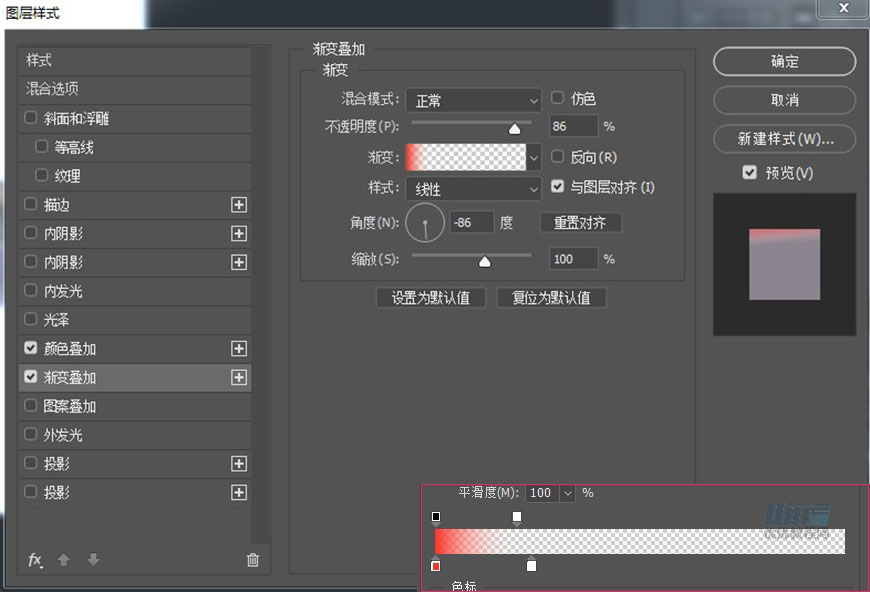
Task: Select the red color stop below gradient bar
Action: click(x=436, y=566)
